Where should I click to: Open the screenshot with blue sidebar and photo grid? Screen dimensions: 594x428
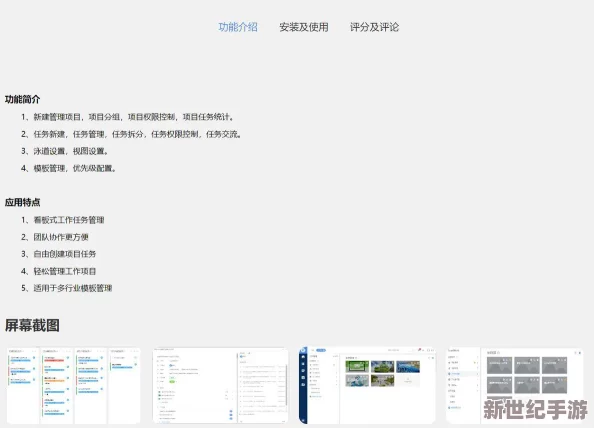point(367,385)
